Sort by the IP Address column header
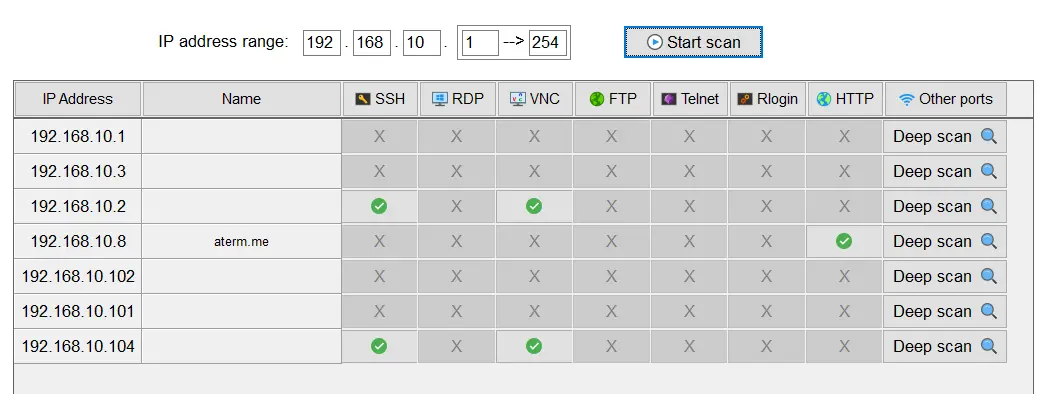 [x=78, y=99]
